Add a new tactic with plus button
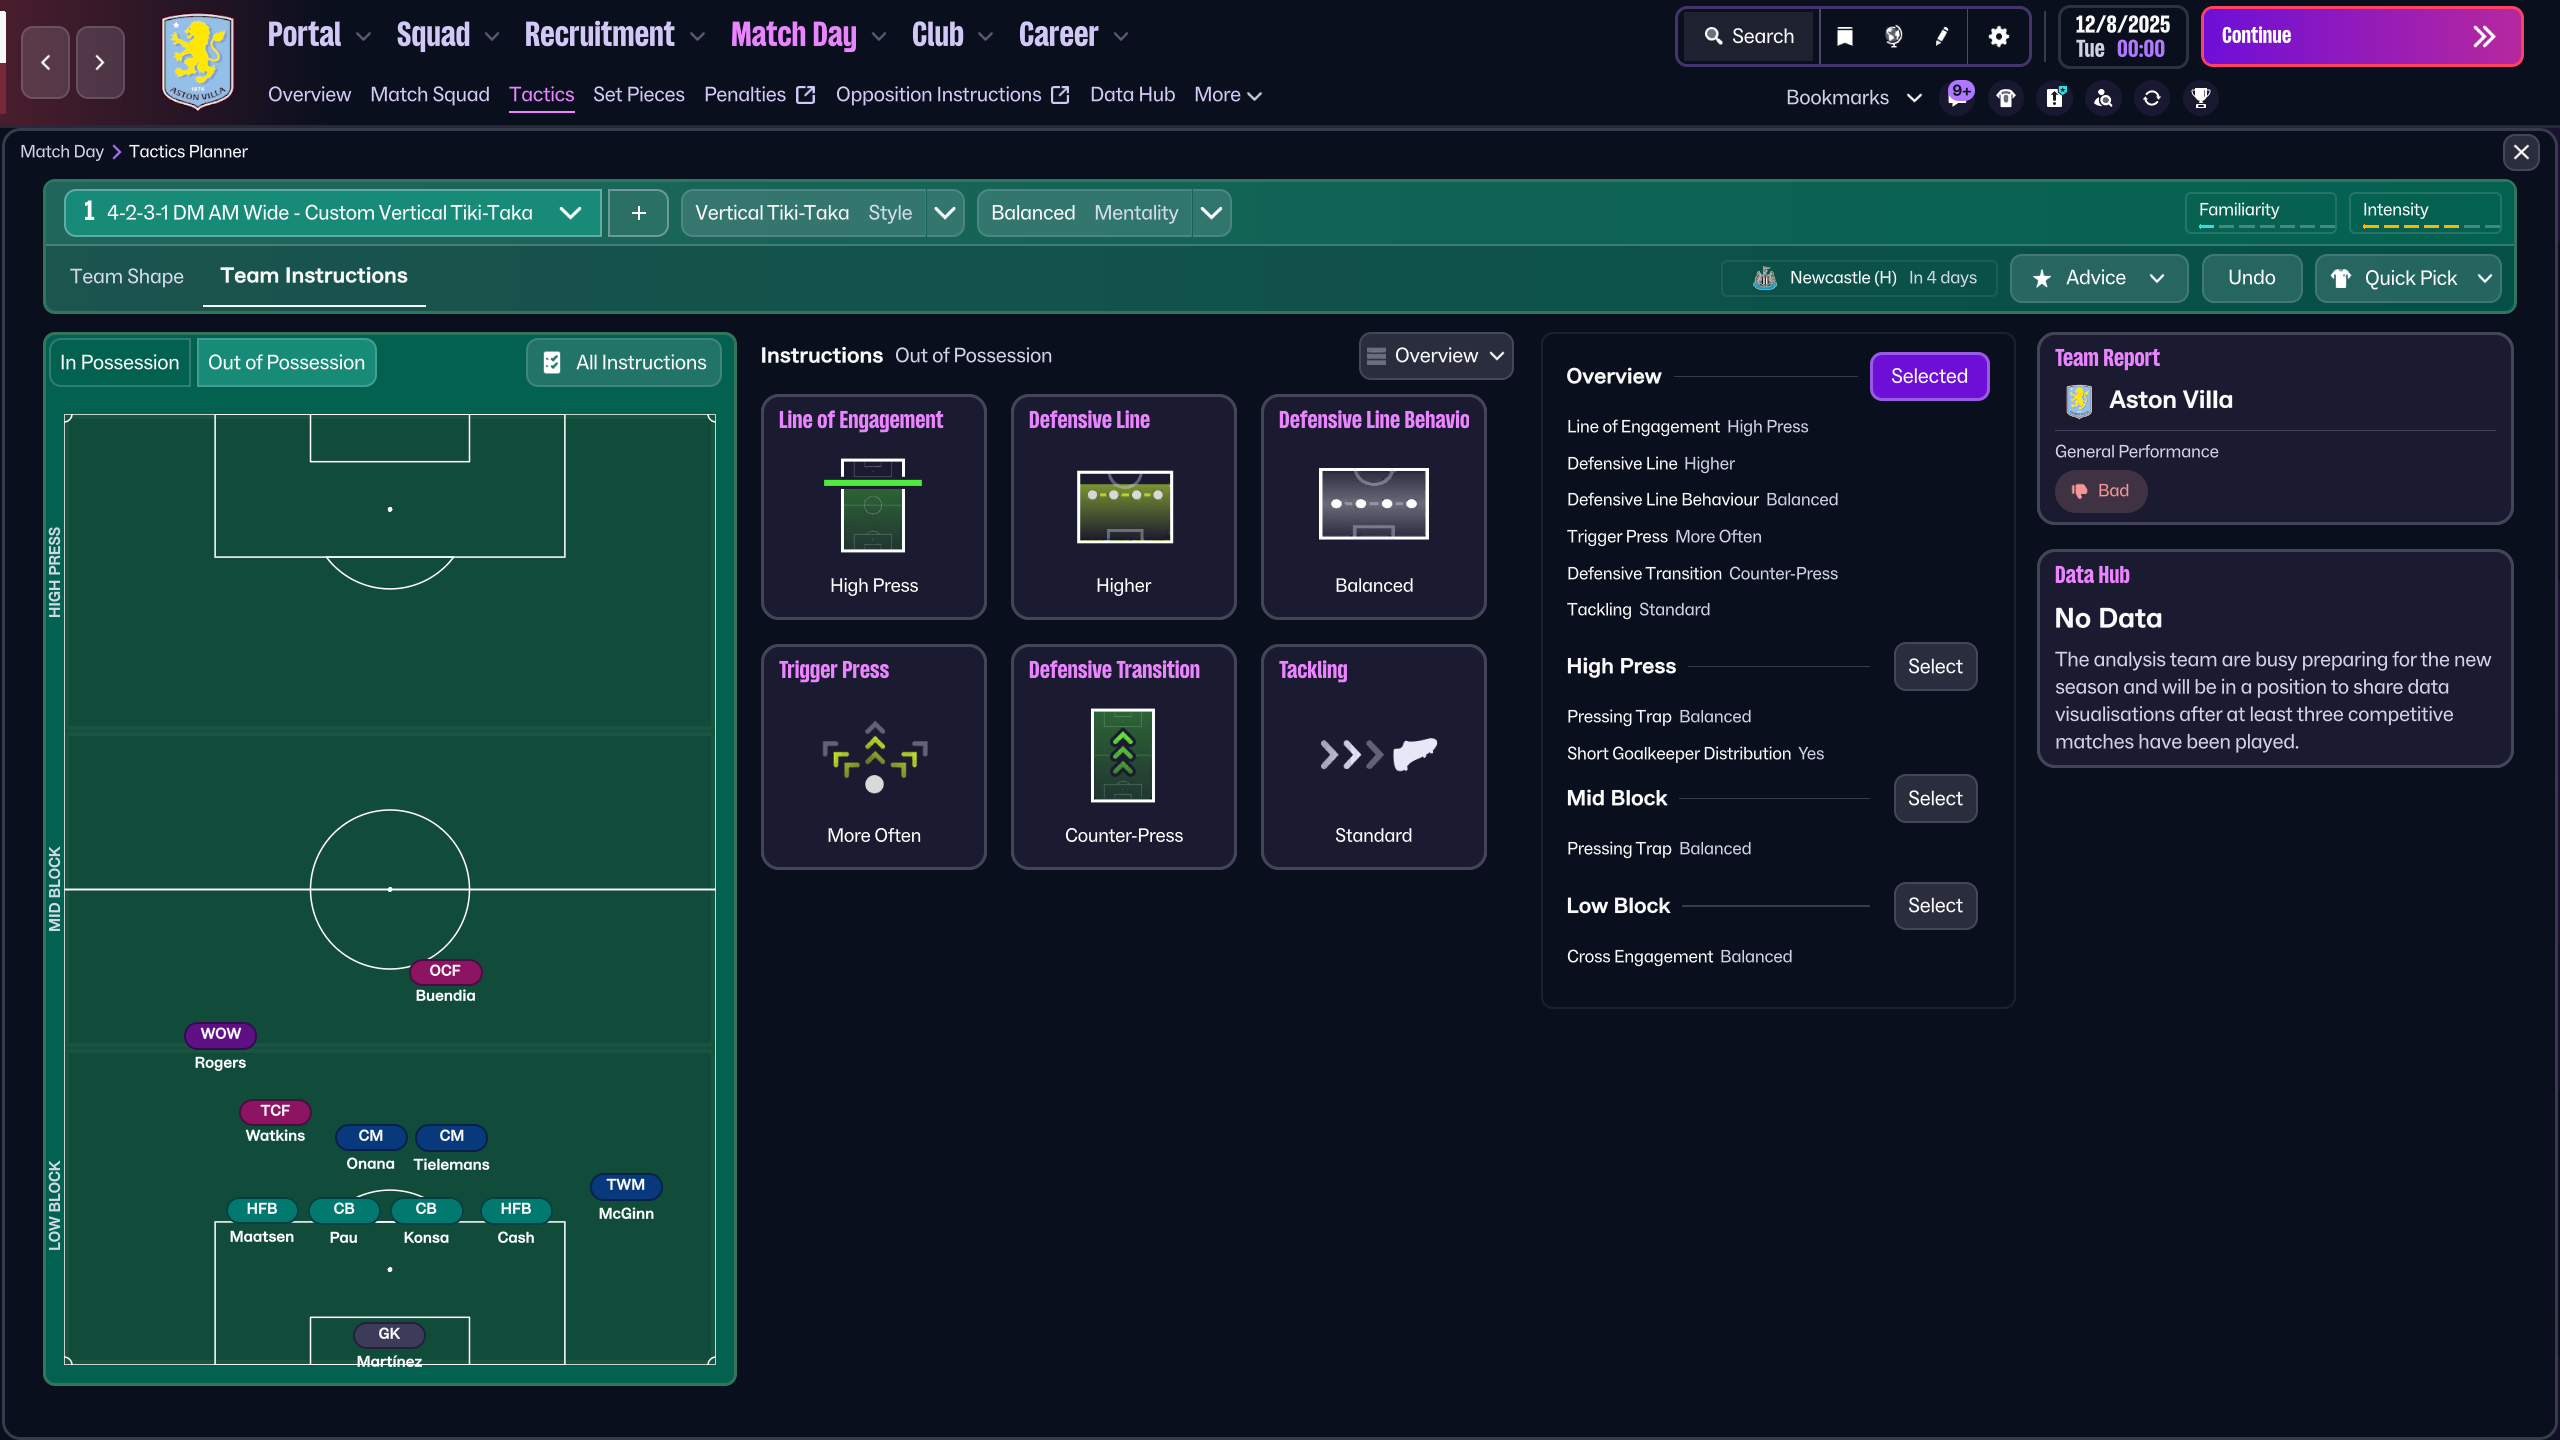 coord(638,213)
